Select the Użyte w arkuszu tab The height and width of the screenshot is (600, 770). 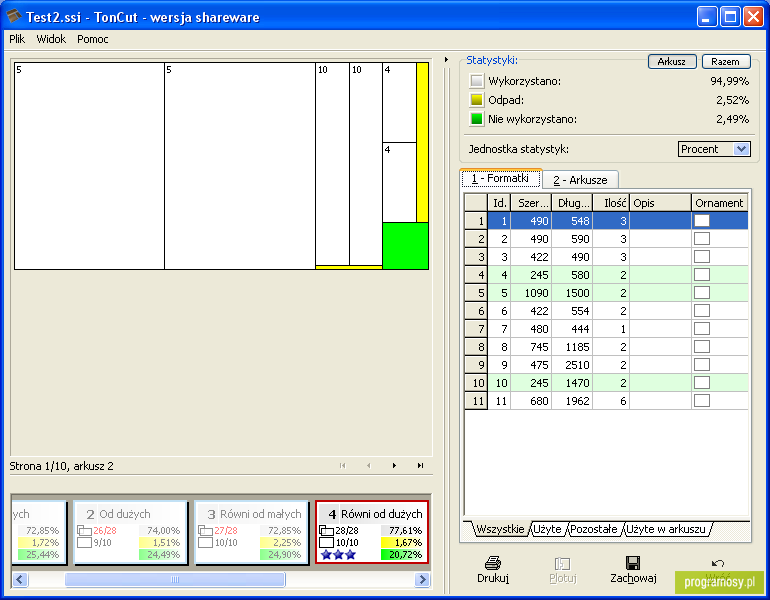tap(665, 529)
